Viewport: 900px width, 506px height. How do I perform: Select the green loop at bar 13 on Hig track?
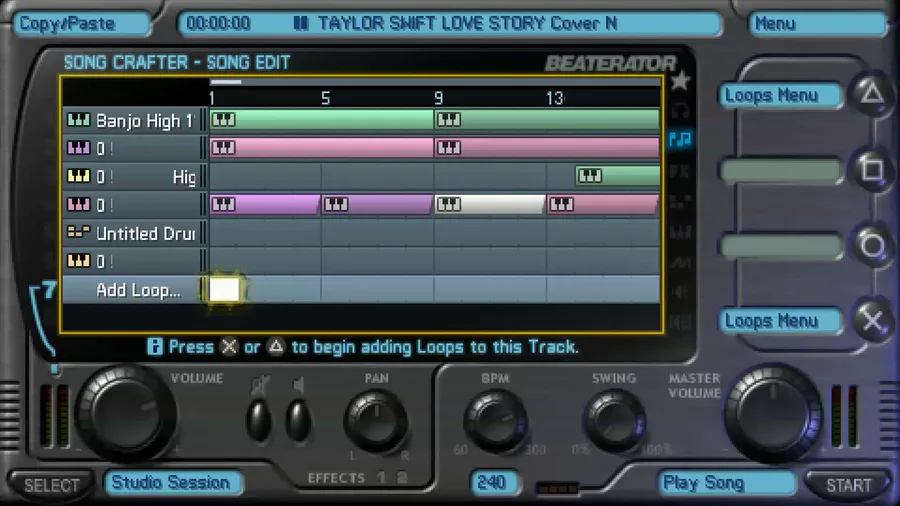[618, 176]
